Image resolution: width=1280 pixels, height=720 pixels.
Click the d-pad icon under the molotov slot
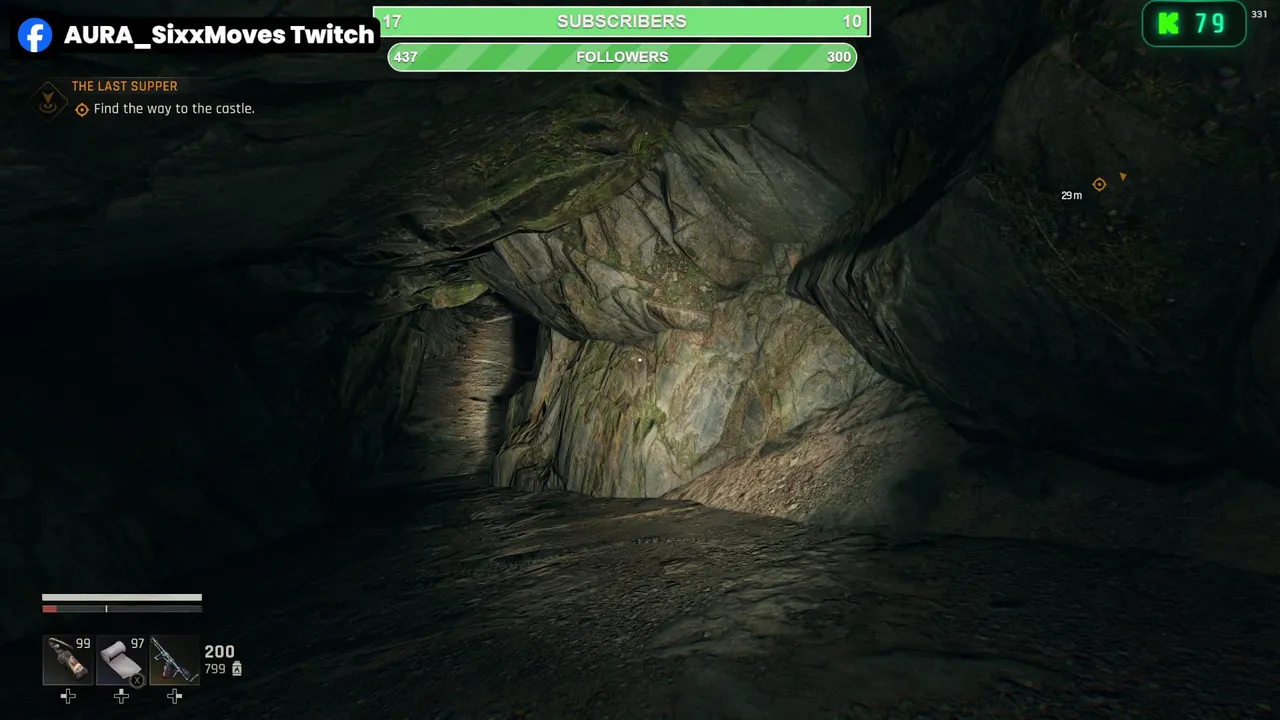tap(68, 696)
